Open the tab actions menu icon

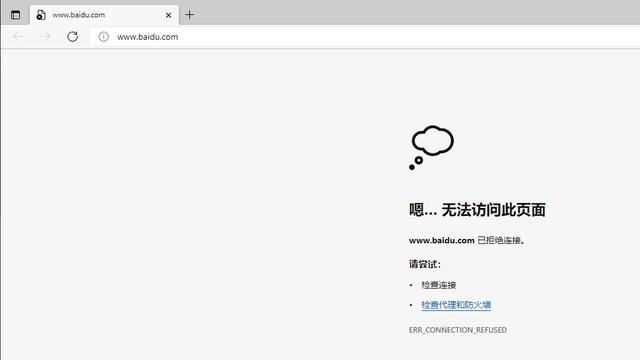click(16, 15)
